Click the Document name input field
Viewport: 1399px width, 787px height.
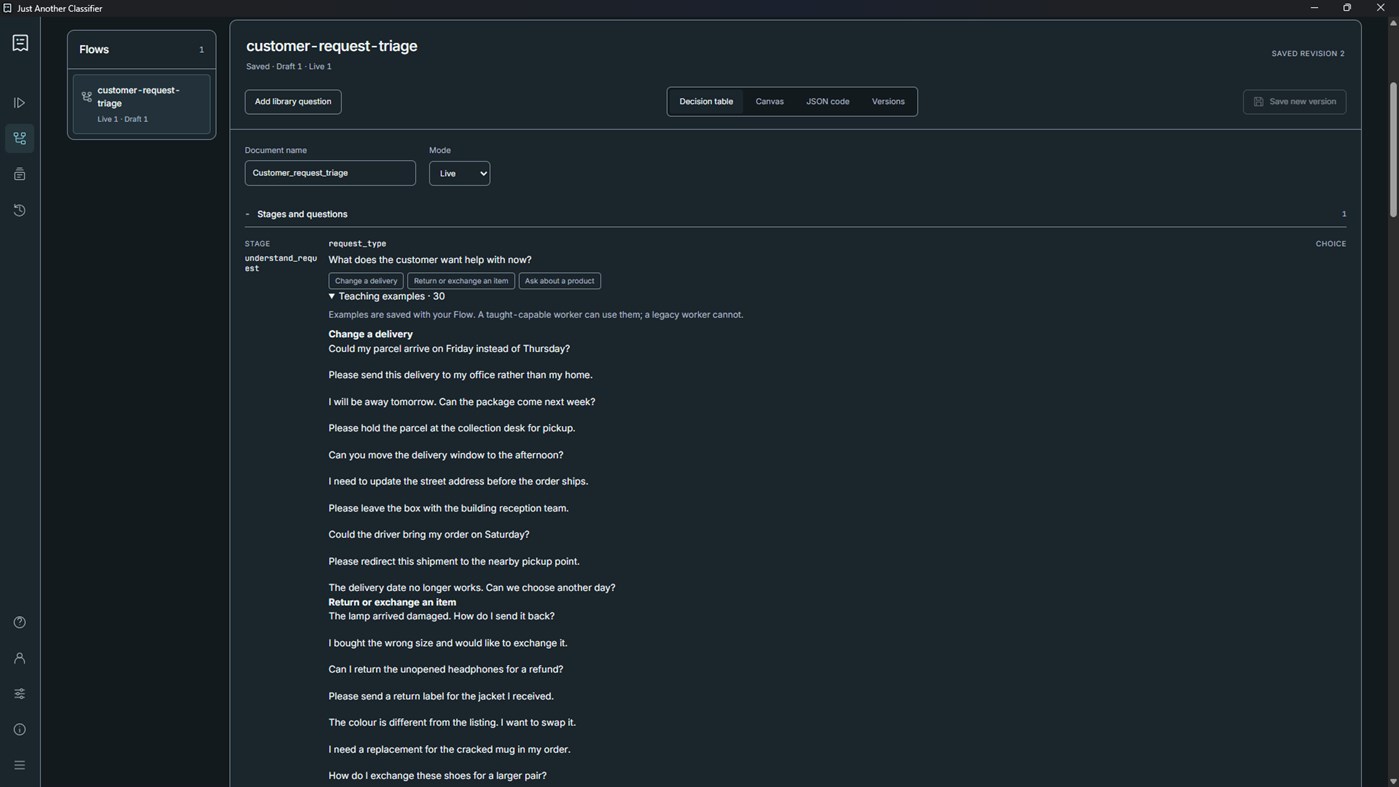point(330,173)
